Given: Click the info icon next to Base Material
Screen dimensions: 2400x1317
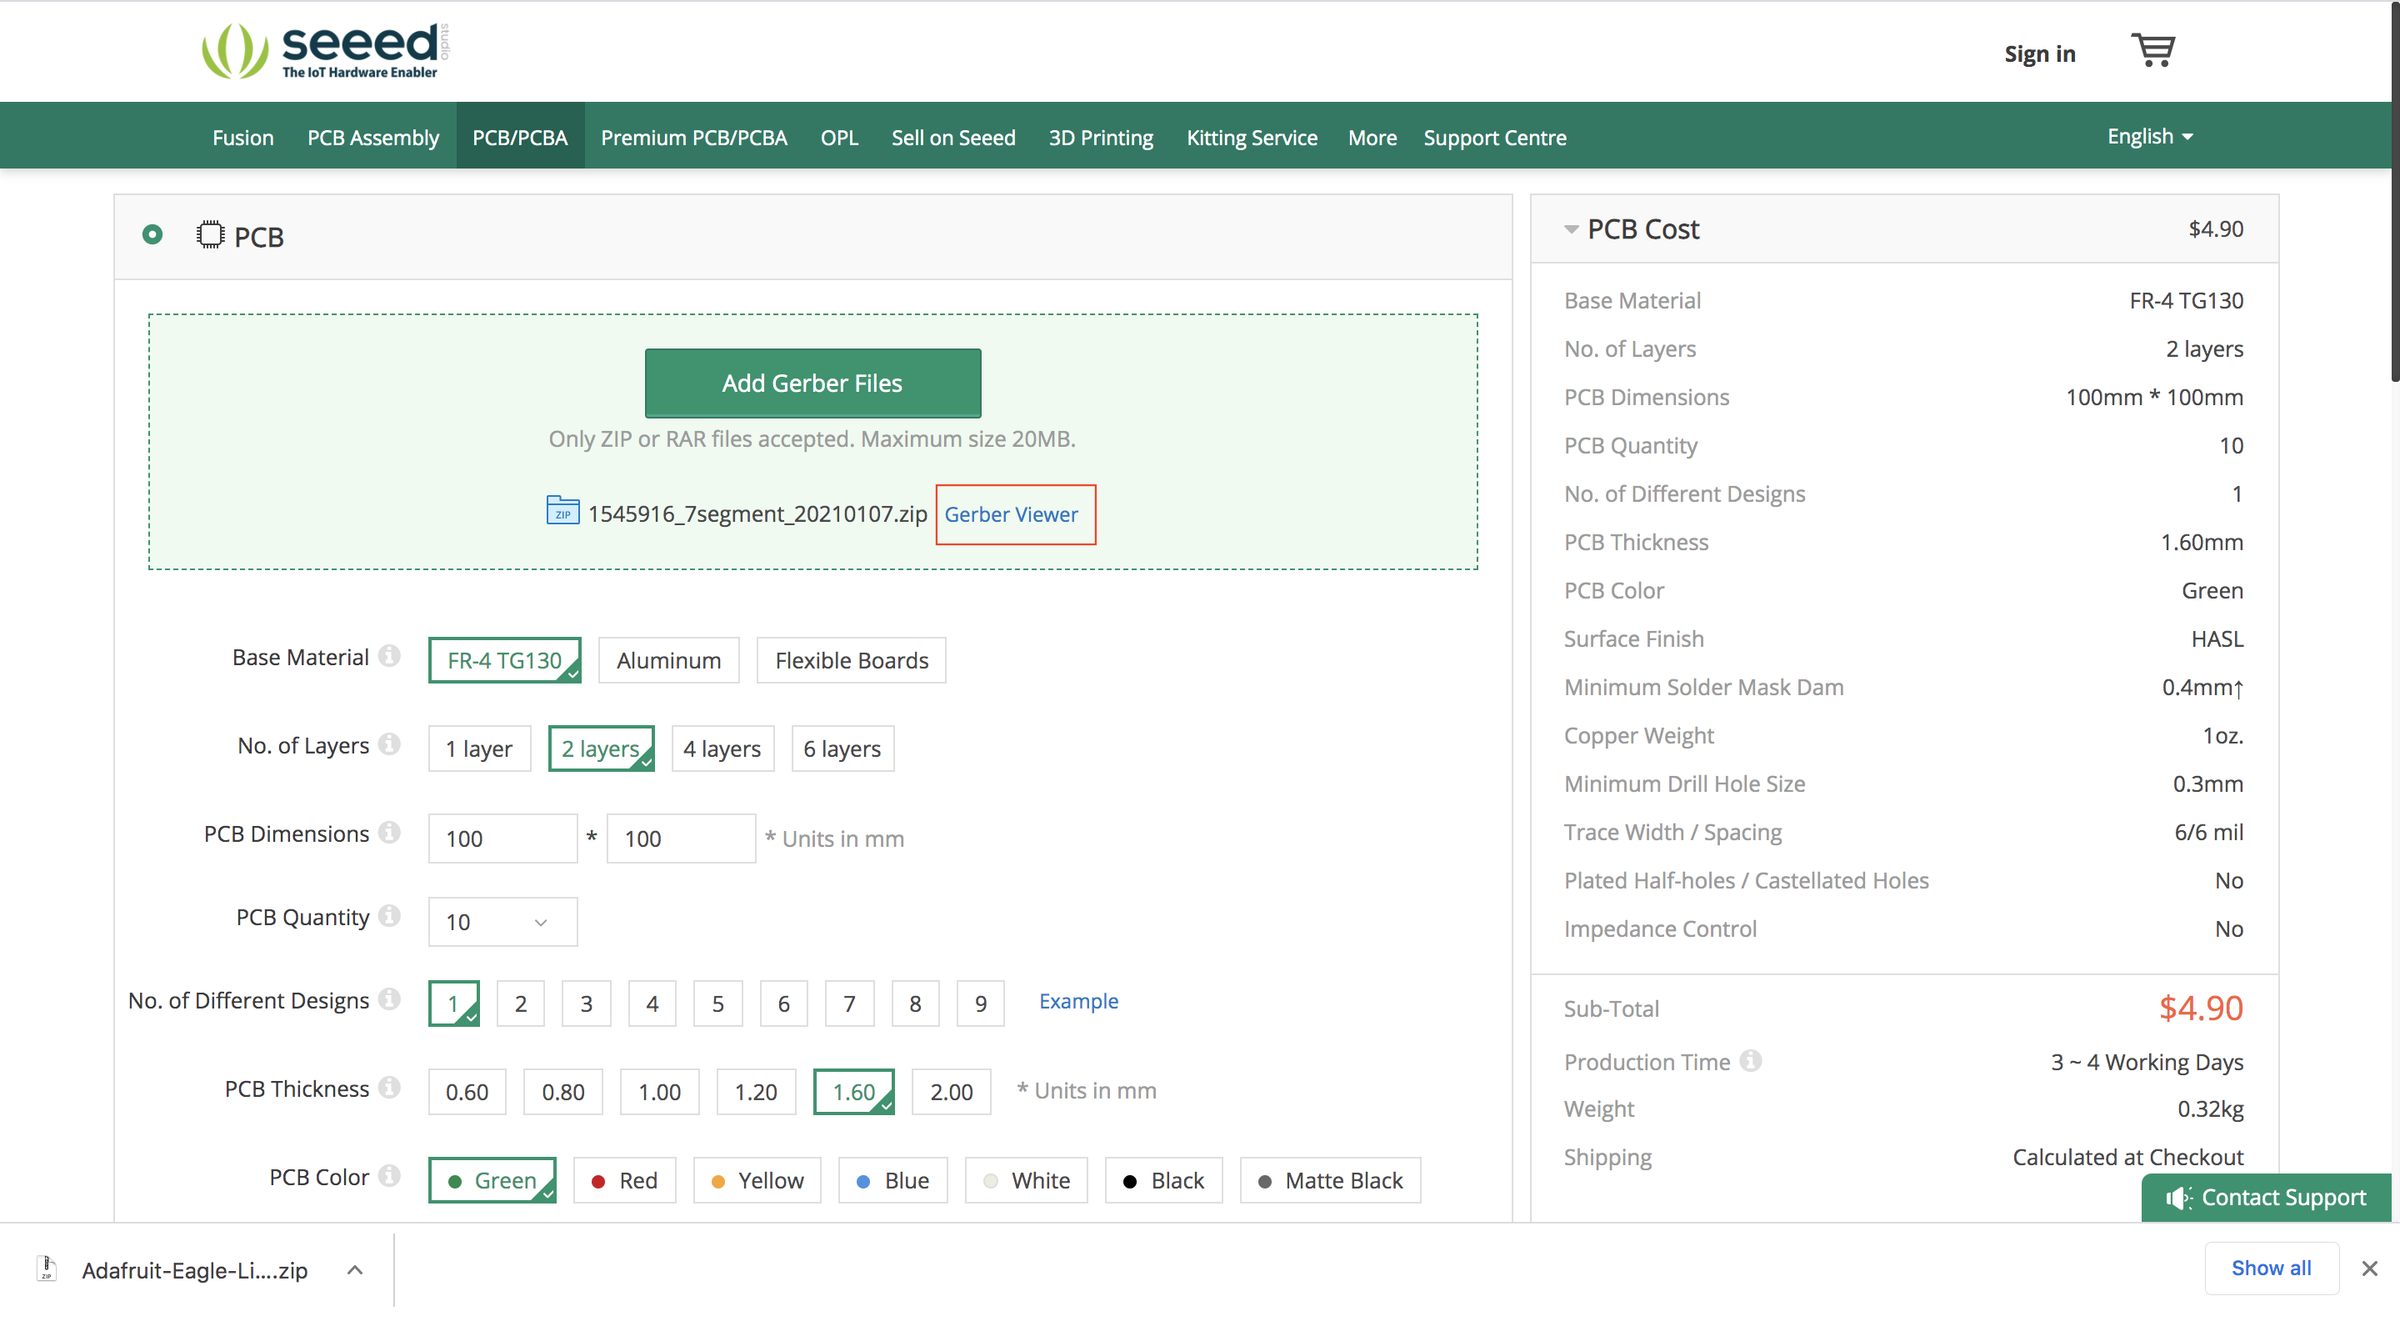Looking at the screenshot, I should coord(391,656).
